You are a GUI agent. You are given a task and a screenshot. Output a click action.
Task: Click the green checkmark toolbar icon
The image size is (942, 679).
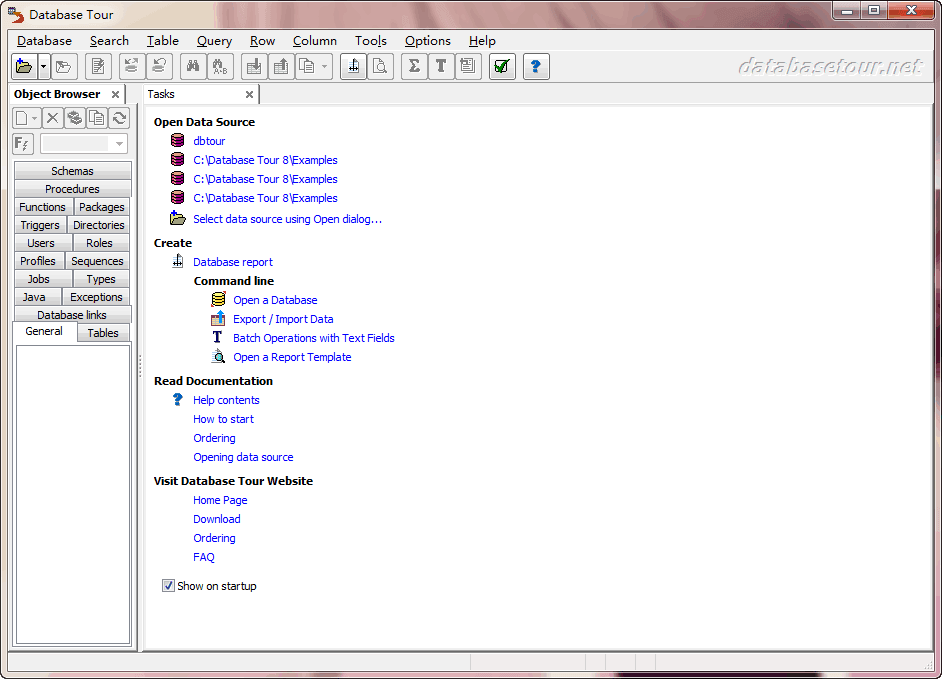point(502,67)
